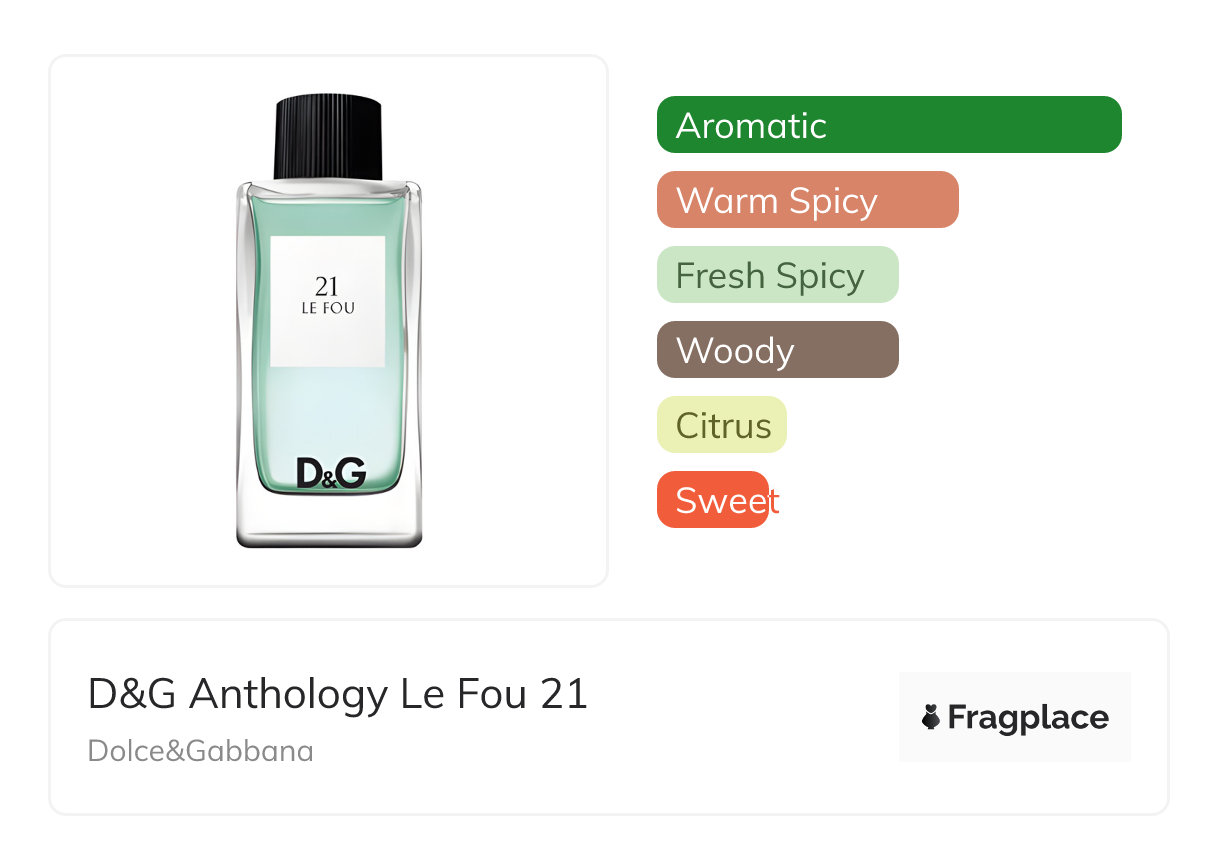The height and width of the screenshot is (864, 1218).
Task: Click the Fragplace bottle icon
Action: point(931,717)
